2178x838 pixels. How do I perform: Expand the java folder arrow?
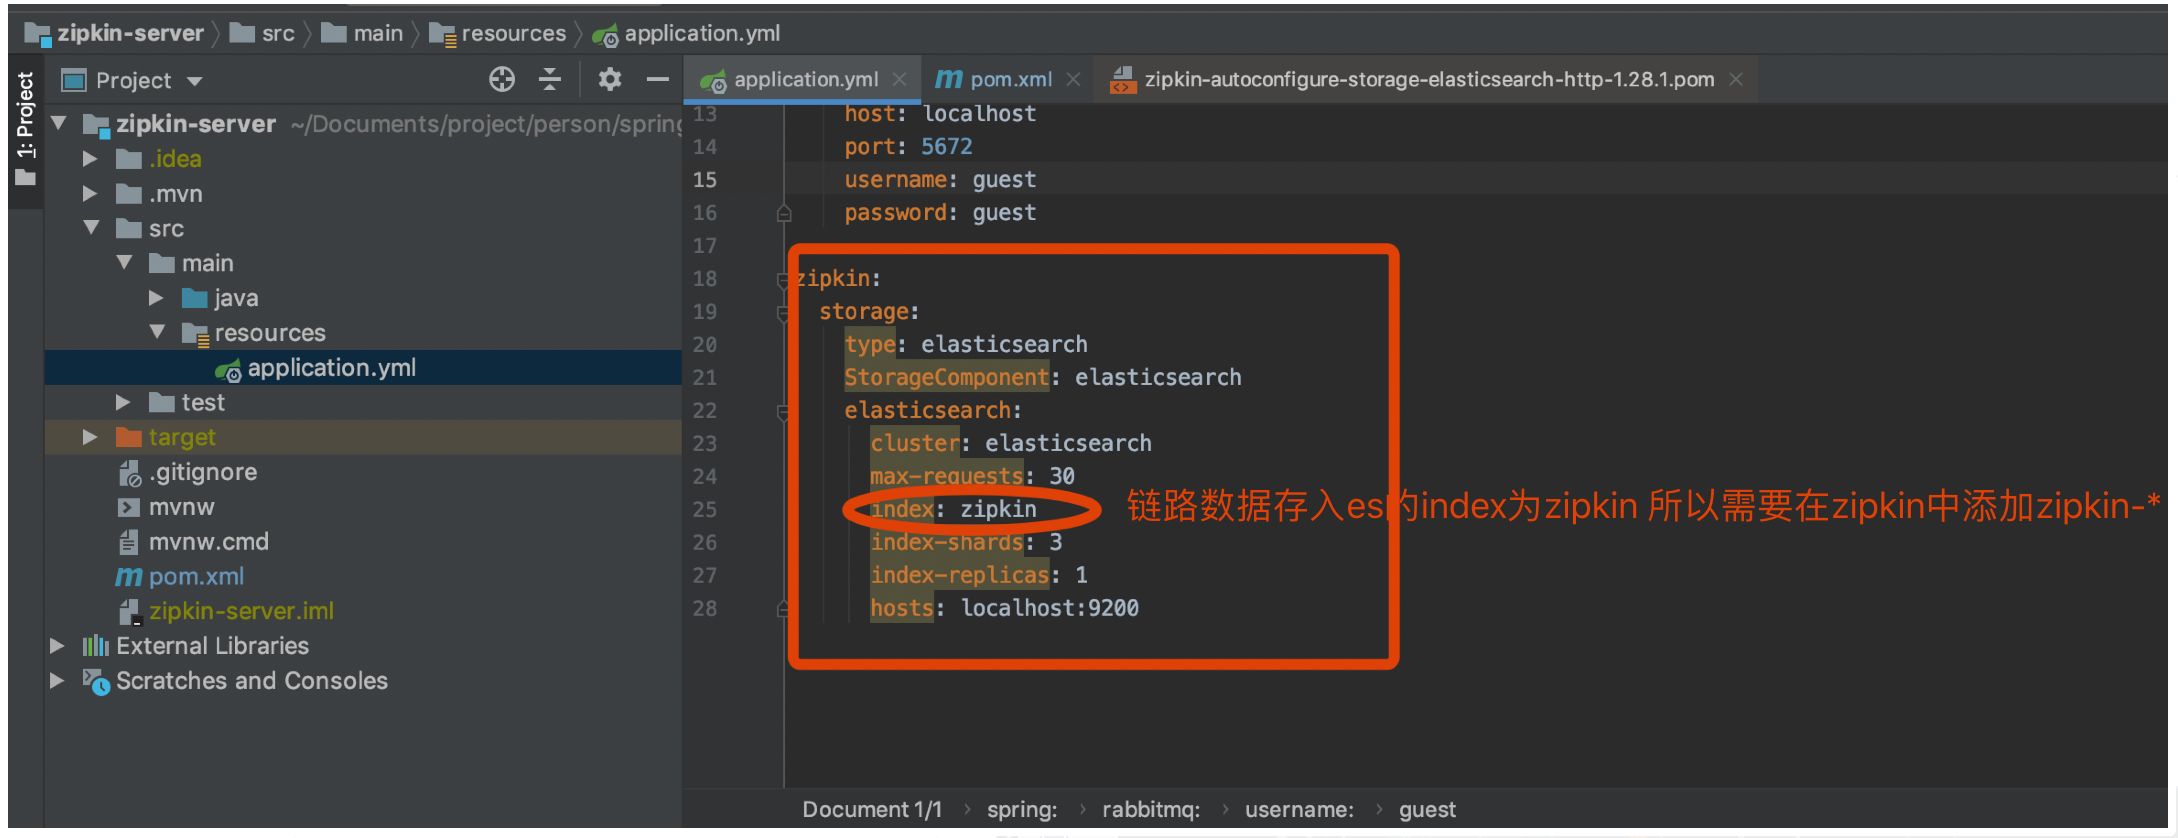[156, 298]
